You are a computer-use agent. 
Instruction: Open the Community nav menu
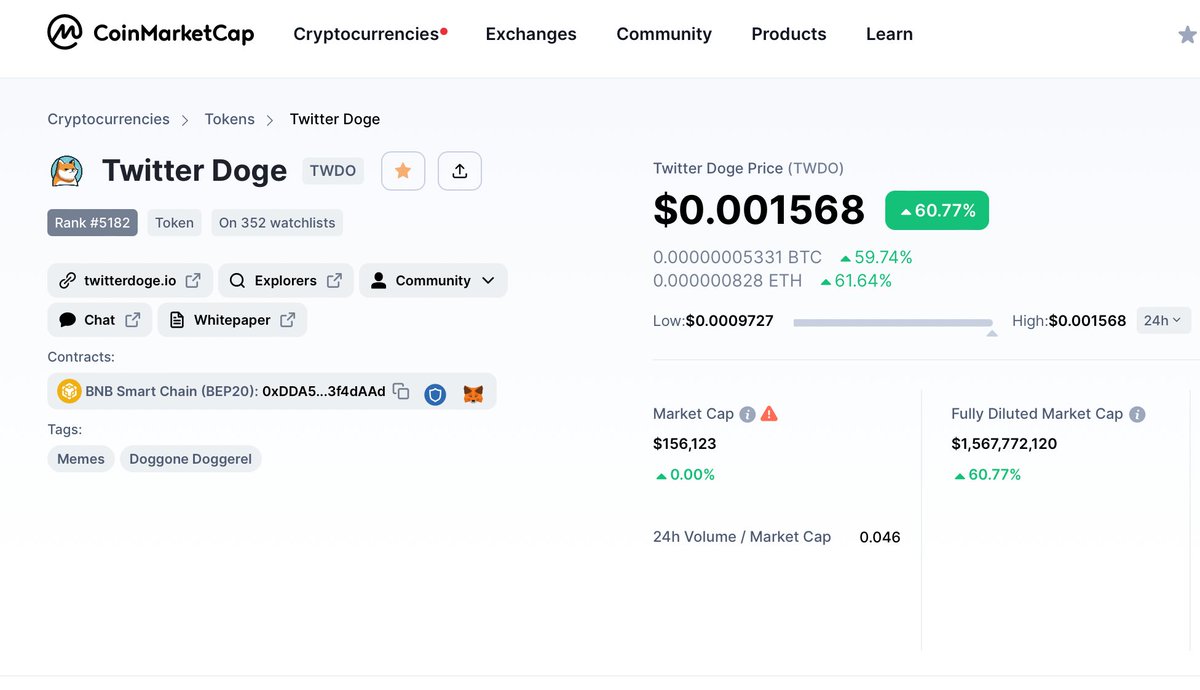[664, 34]
